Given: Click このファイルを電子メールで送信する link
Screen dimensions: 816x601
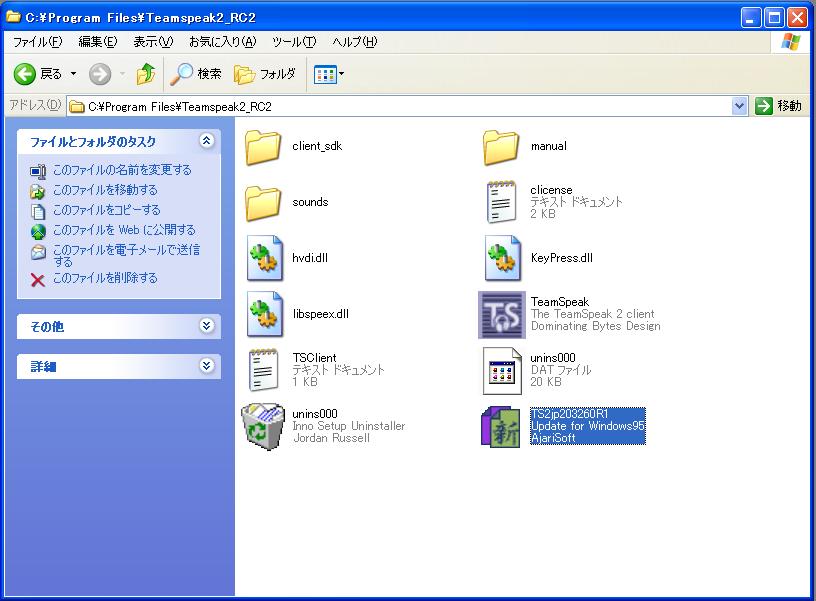Looking at the screenshot, I should coord(126,255).
